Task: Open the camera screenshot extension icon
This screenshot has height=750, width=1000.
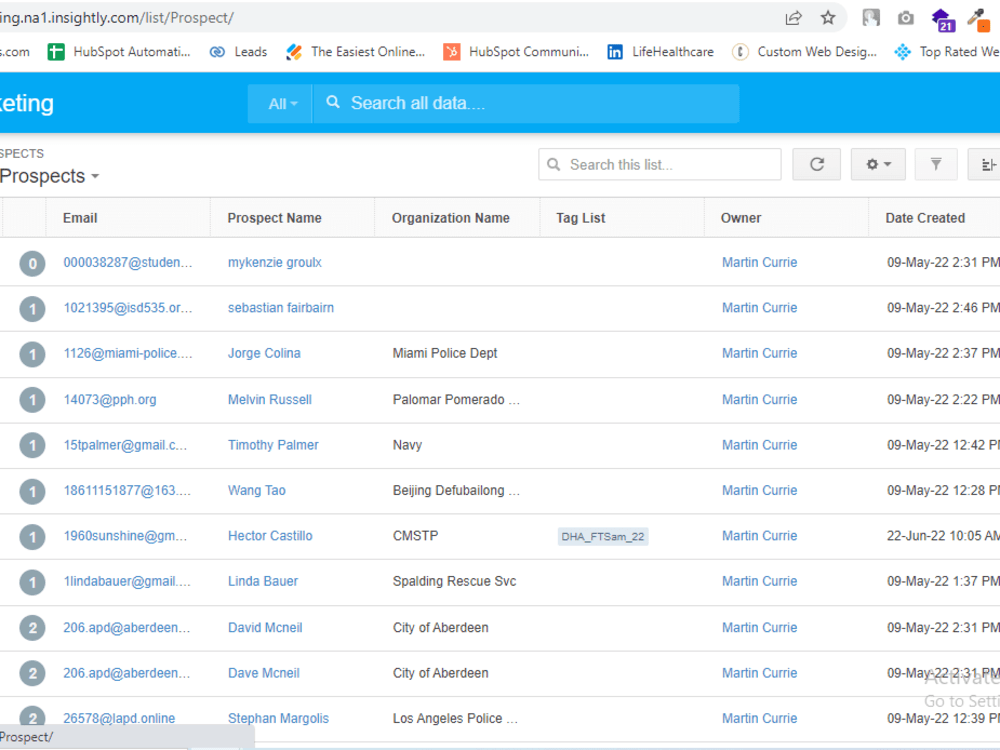Action: pyautogui.click(x=906, y=18)
